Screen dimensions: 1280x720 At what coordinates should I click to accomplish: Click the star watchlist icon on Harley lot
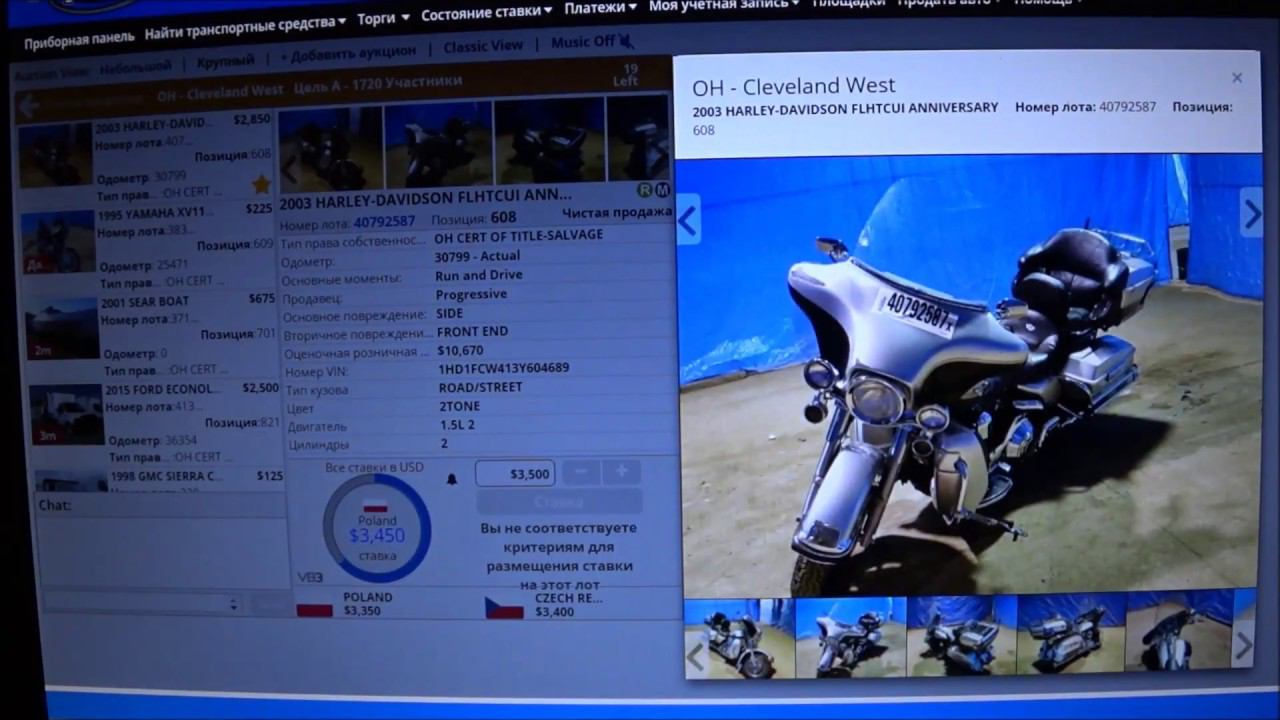coord(261,184)
